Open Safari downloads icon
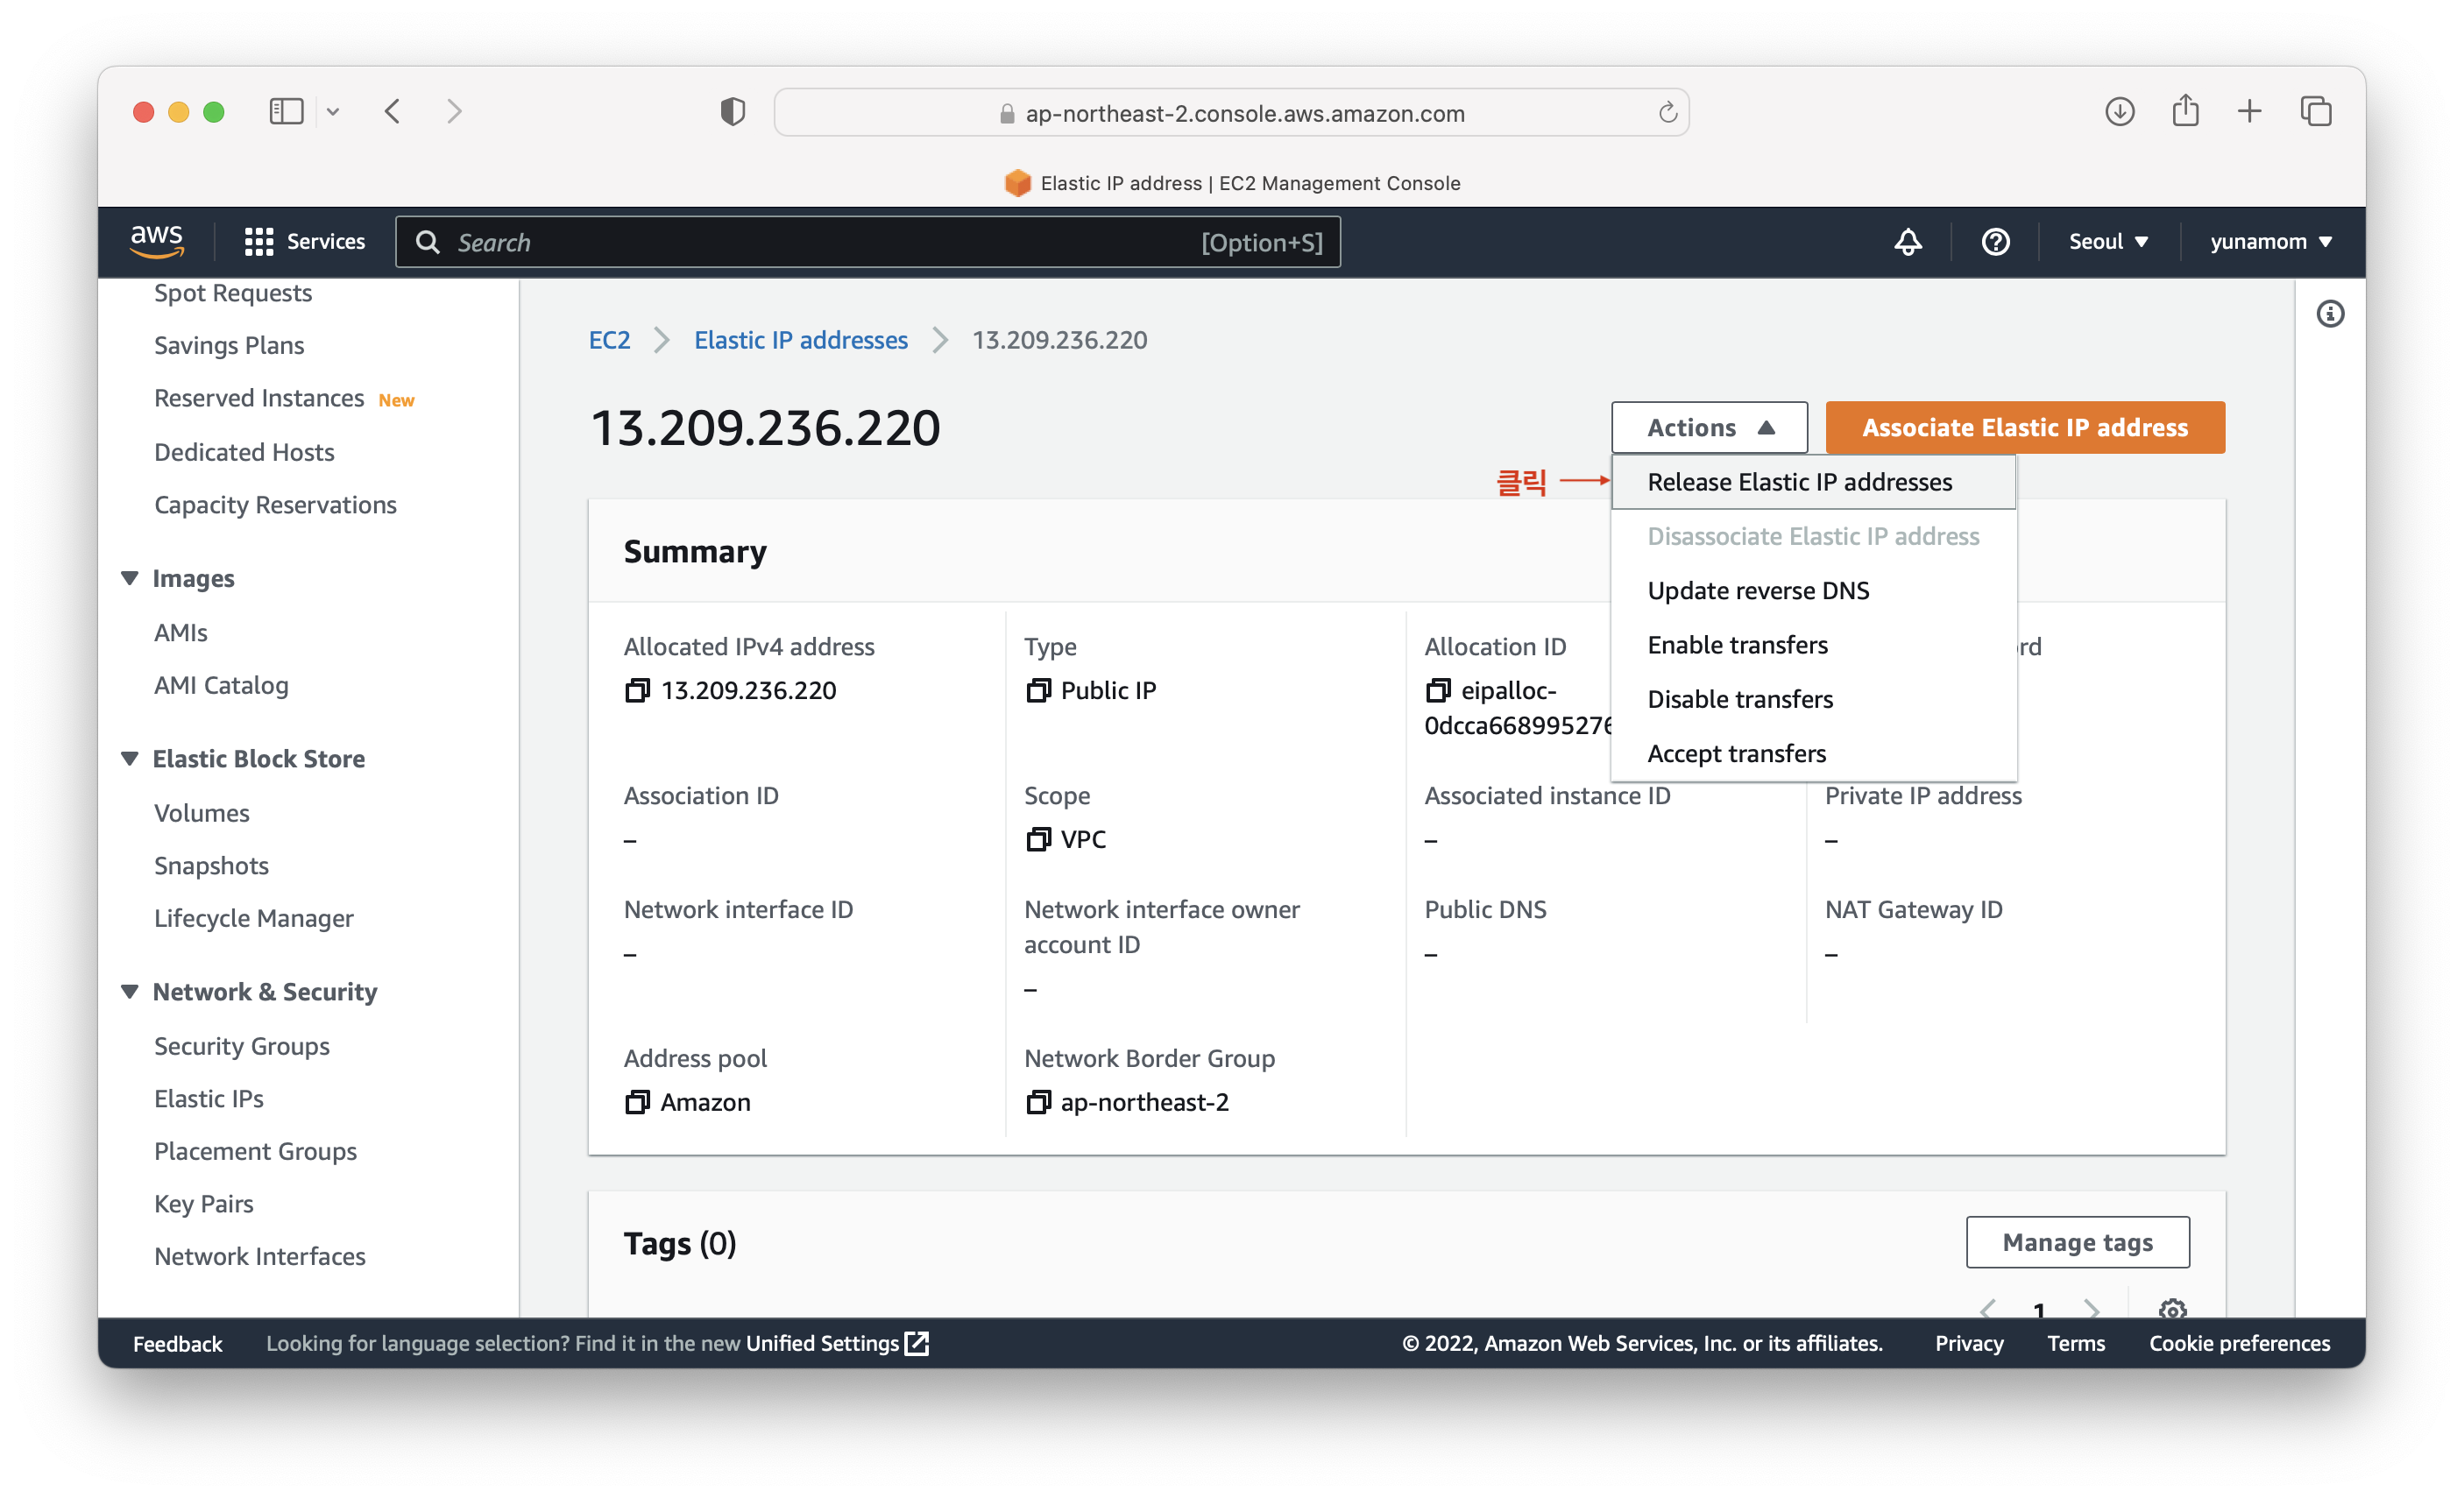 (x=2119, y=111)
